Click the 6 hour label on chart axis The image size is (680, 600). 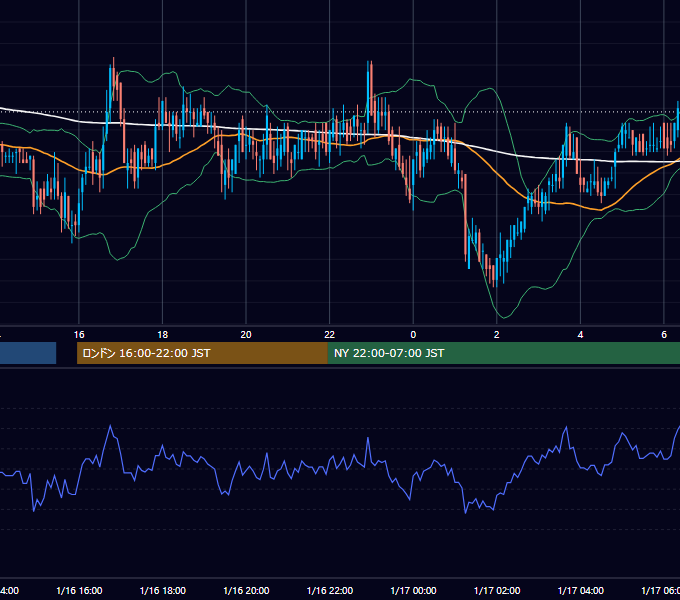(x=664, y=335)
